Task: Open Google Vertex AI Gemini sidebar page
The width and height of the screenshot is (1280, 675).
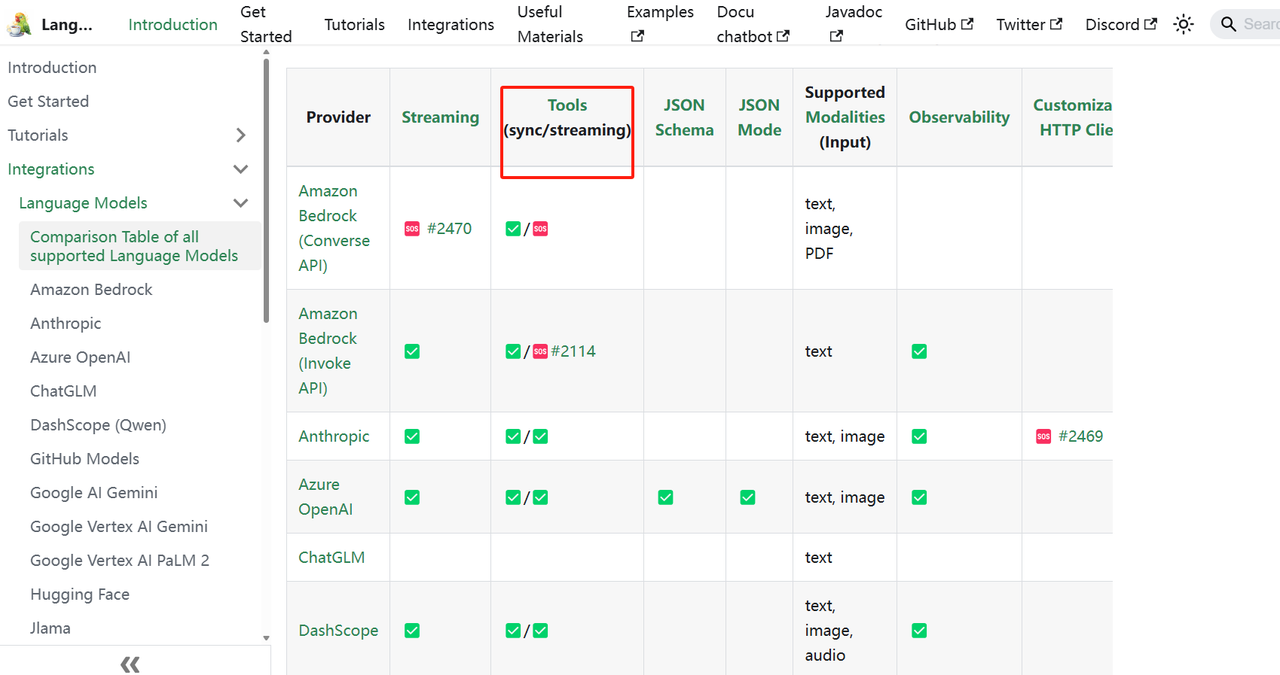Action: pyautogui.click(x=119, y=527)
